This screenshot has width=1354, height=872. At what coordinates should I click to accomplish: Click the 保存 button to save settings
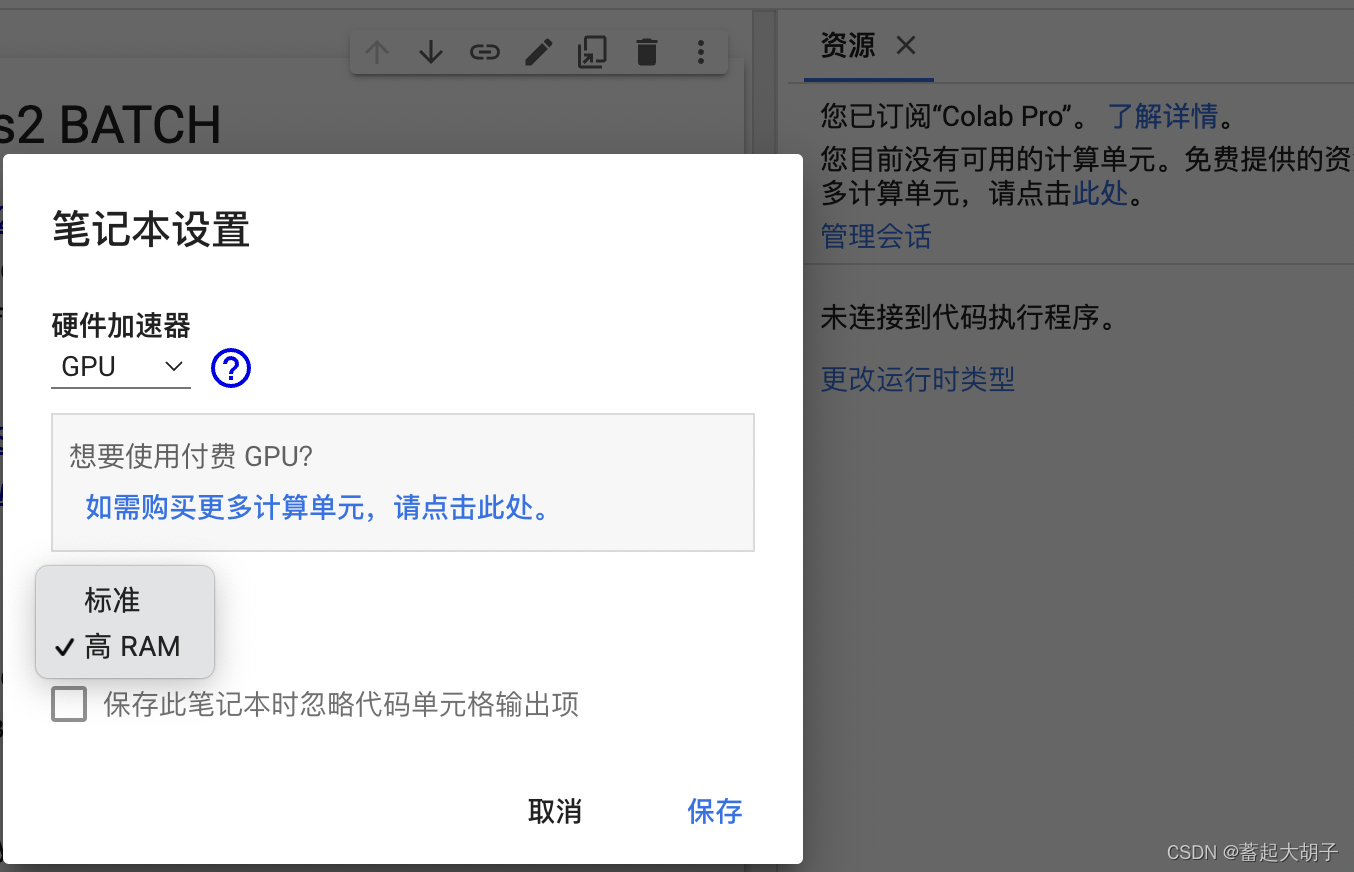[714, 811]
